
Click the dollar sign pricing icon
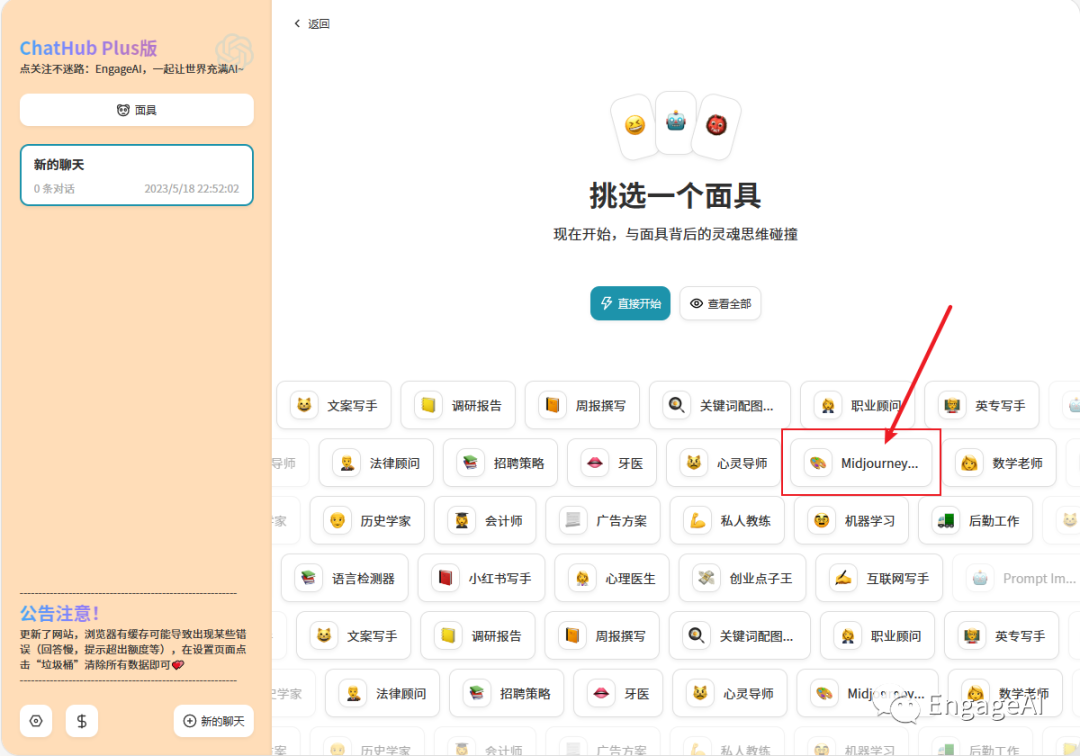(81, 721)
